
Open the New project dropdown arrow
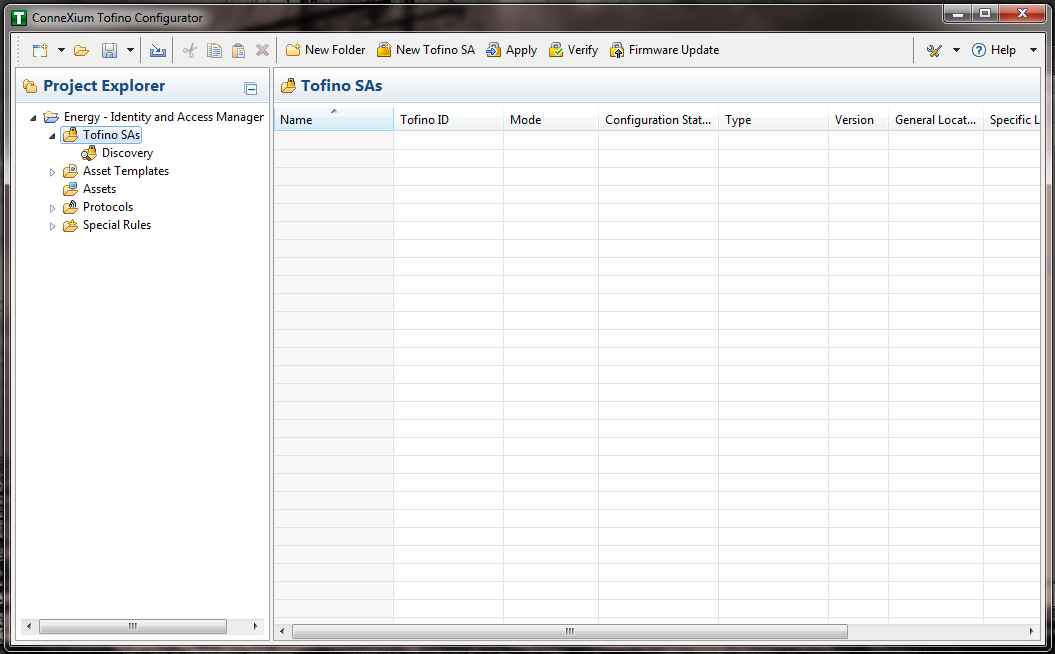point(61,50)
